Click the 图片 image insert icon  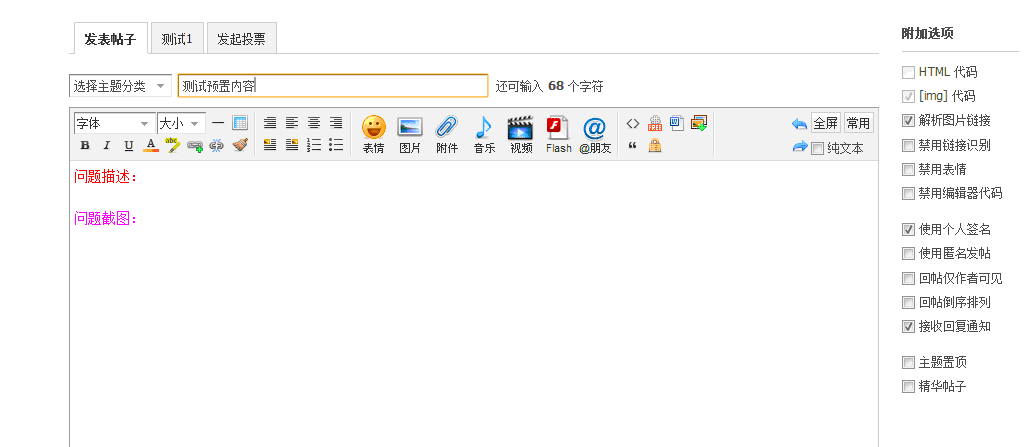click(x=410, y=134)
